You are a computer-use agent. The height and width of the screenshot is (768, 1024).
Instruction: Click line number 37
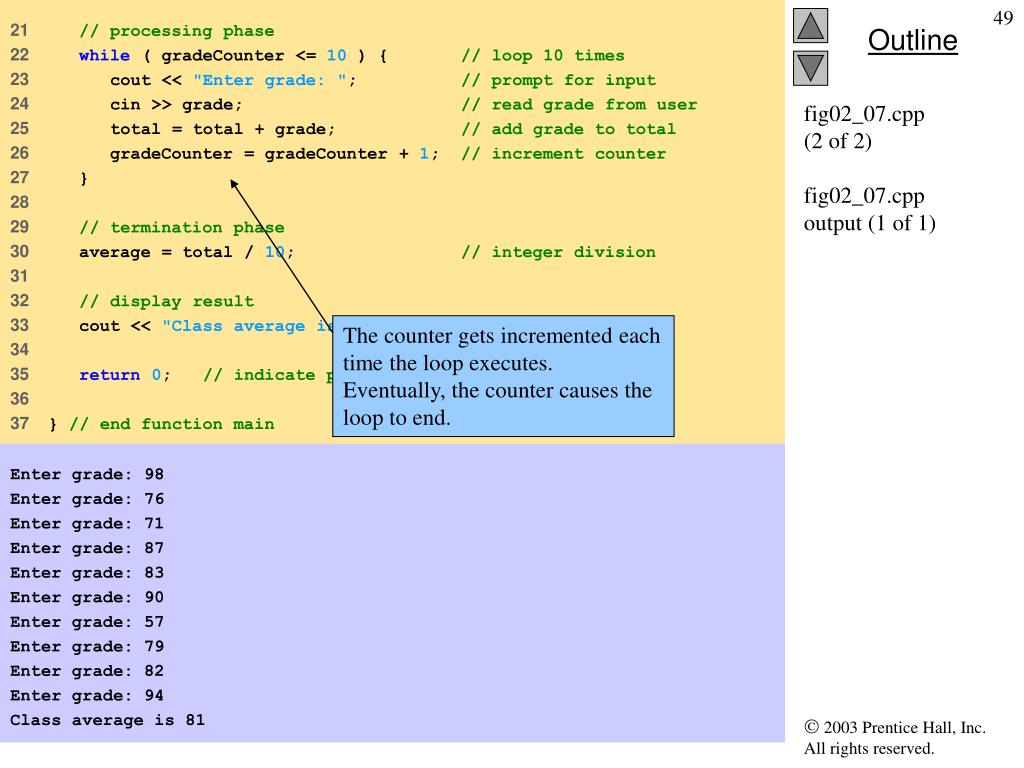(19, 424)
